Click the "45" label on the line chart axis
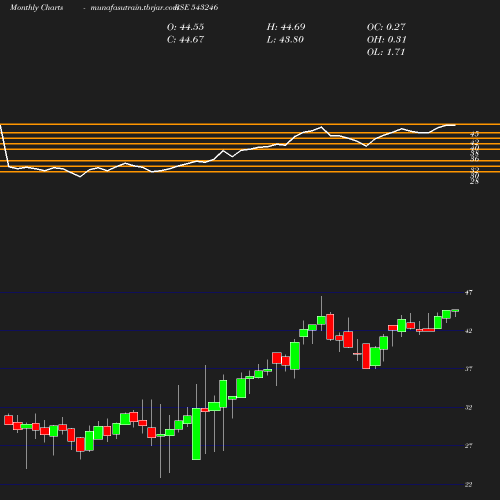The height and width of the screenshot is (500, 500). (x=475, y=134)
